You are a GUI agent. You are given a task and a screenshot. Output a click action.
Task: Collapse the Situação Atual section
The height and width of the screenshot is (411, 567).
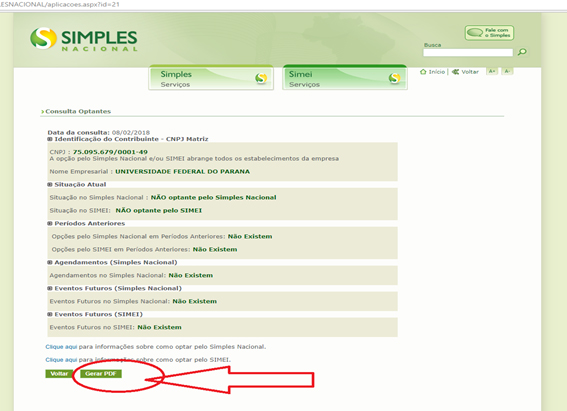coord(50,184)
